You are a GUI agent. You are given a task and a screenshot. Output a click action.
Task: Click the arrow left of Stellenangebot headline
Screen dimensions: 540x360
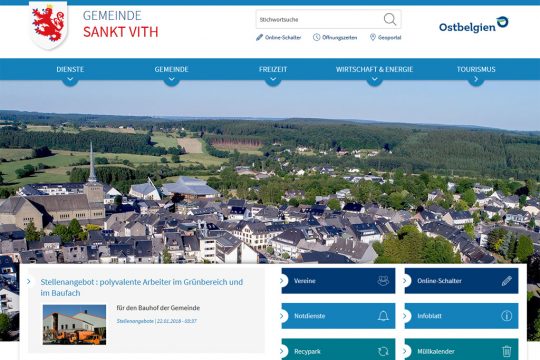[29, 281]
